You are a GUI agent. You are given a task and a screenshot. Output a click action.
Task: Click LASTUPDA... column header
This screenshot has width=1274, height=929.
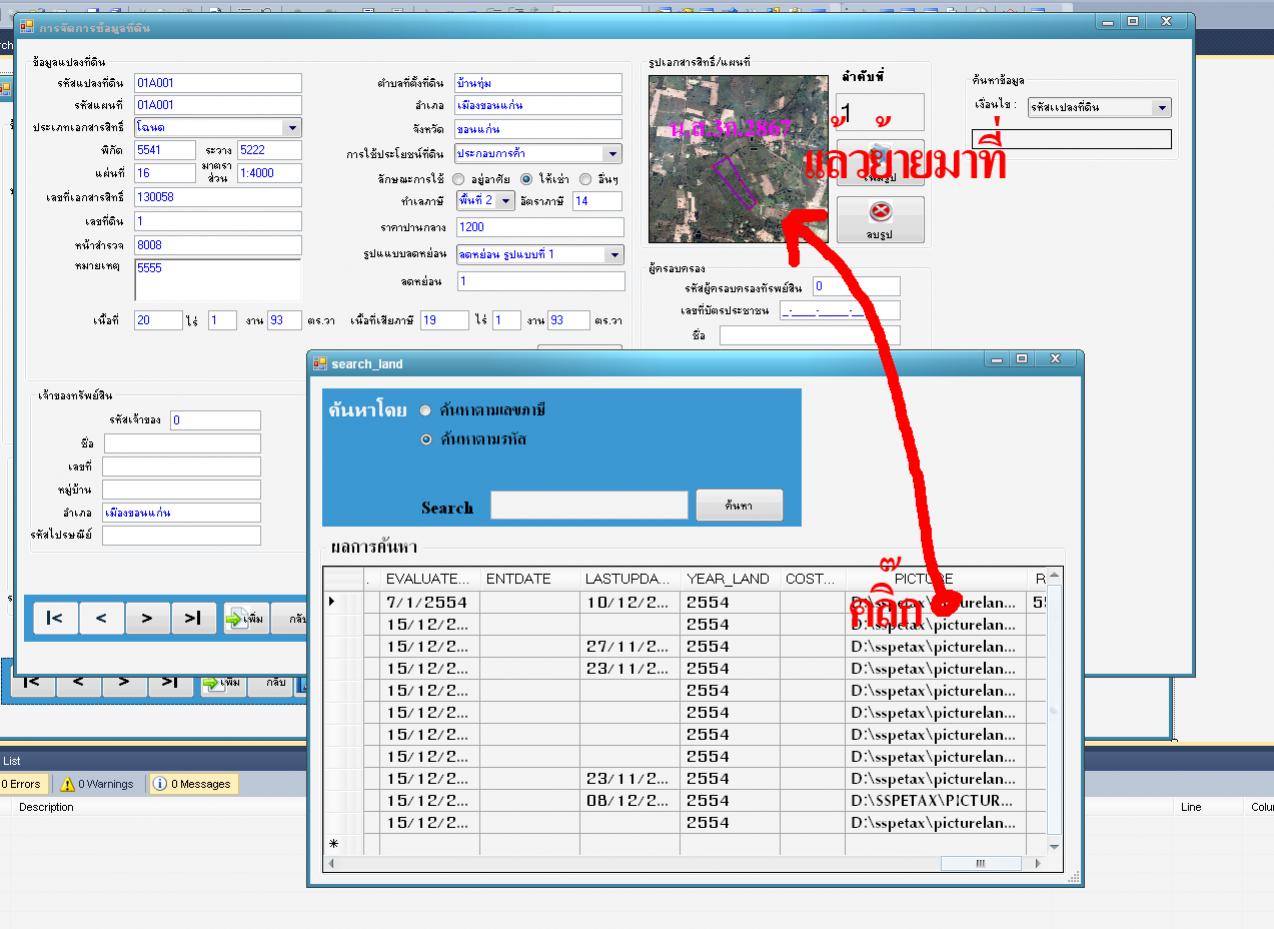coord(629,579)
